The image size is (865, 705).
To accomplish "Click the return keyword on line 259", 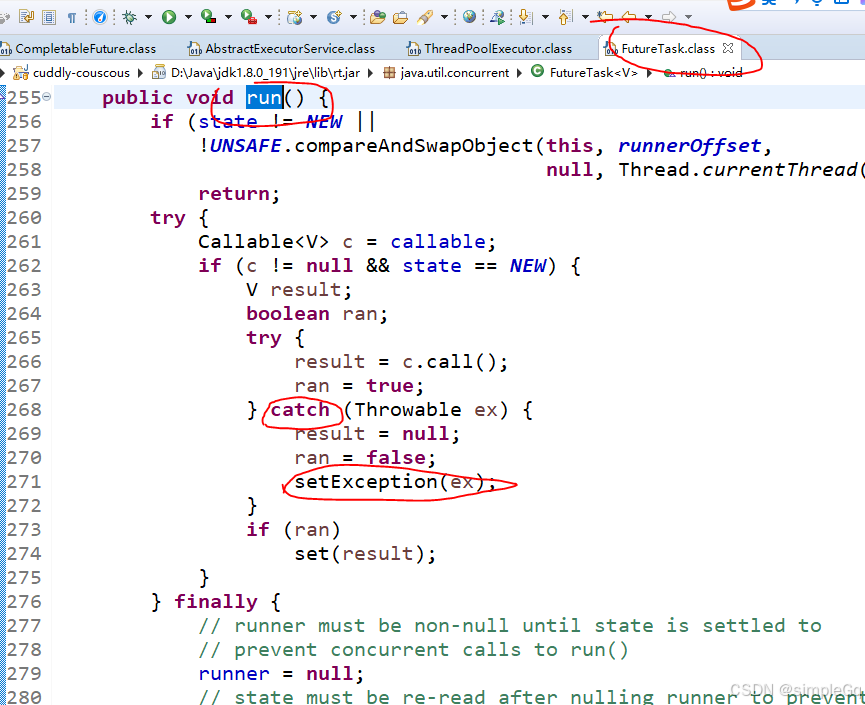I will 234,194.
